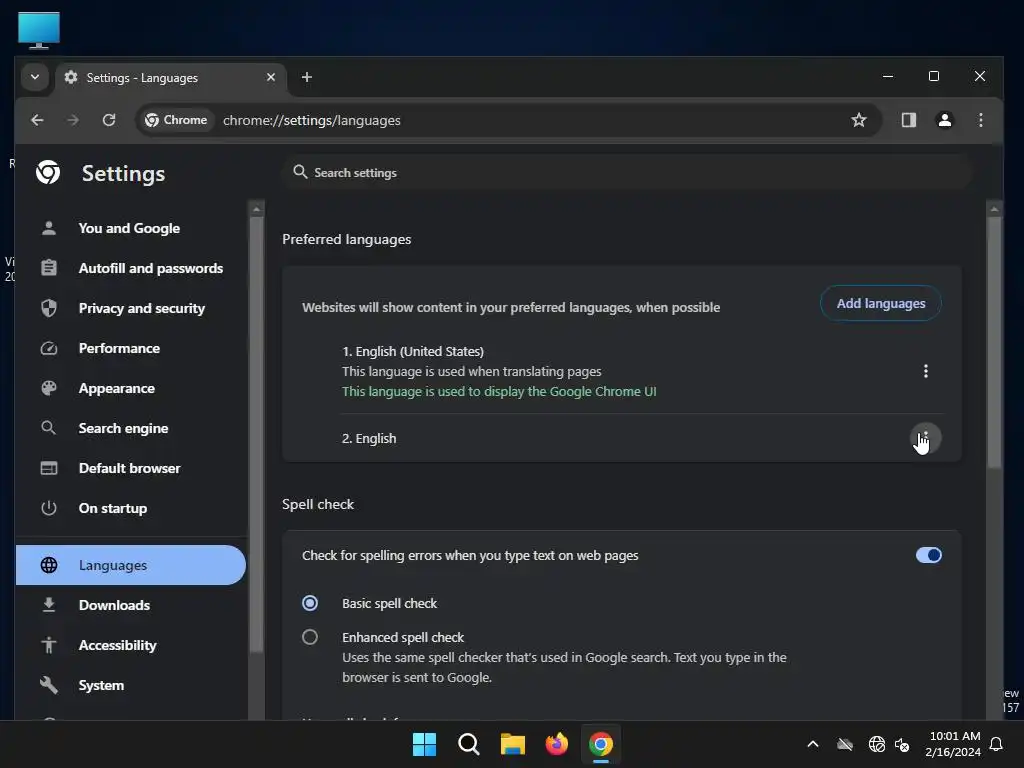Image resolution: width=1024 pixels, height=768 pixels.
Task: Select the Languages sidebar item
Action: point(131,565)
